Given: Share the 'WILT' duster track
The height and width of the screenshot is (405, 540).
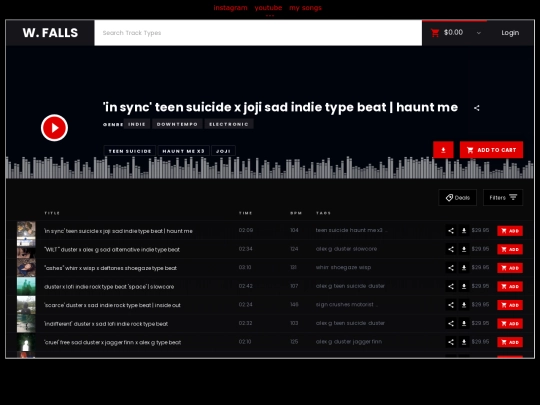Looking at the screenshot, I should (x=451, y=249).
